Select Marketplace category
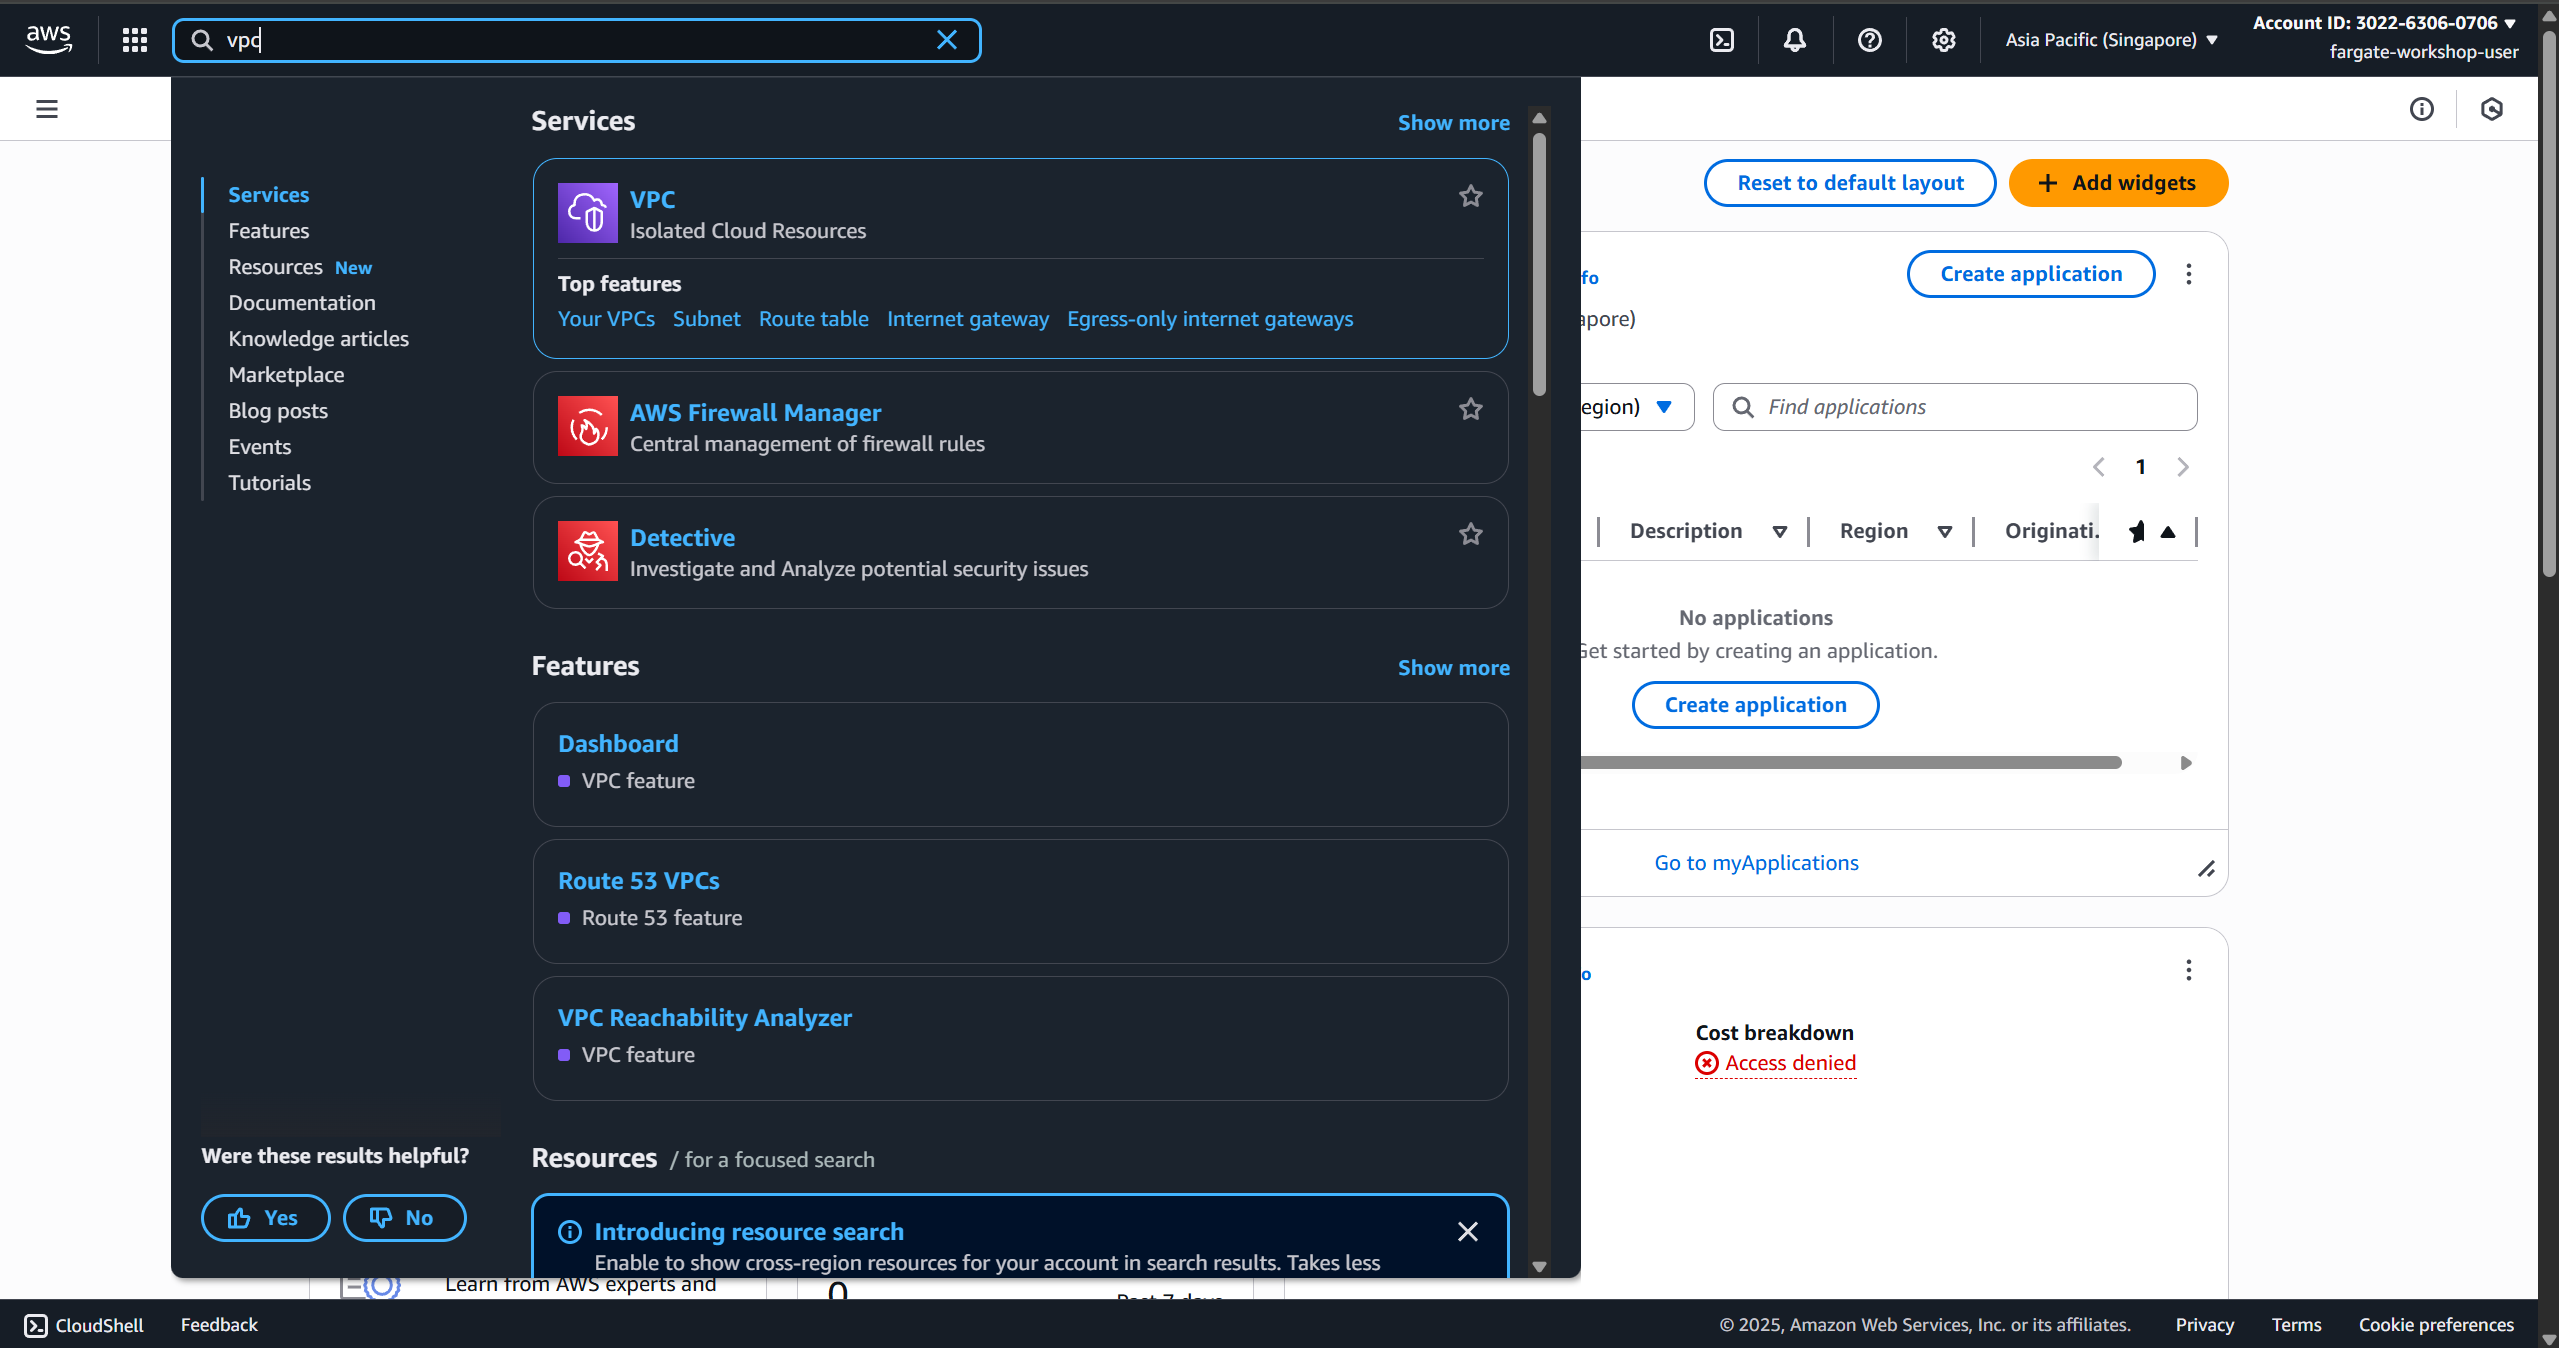2559x1348 pixels. tap(286, 375)
